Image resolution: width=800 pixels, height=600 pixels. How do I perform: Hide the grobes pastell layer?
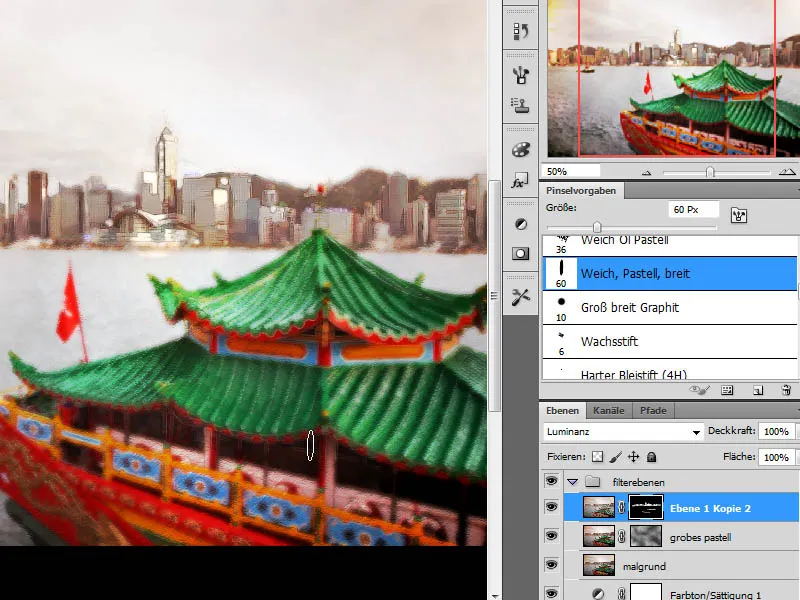[x=552, y=536]
